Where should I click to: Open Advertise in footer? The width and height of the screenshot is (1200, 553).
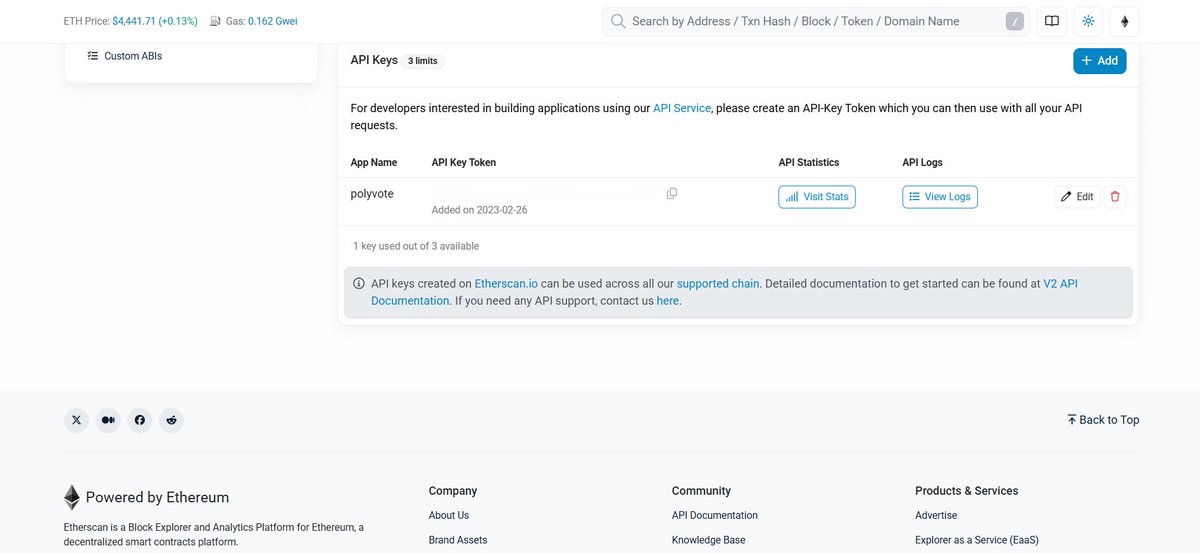(936, 515)
